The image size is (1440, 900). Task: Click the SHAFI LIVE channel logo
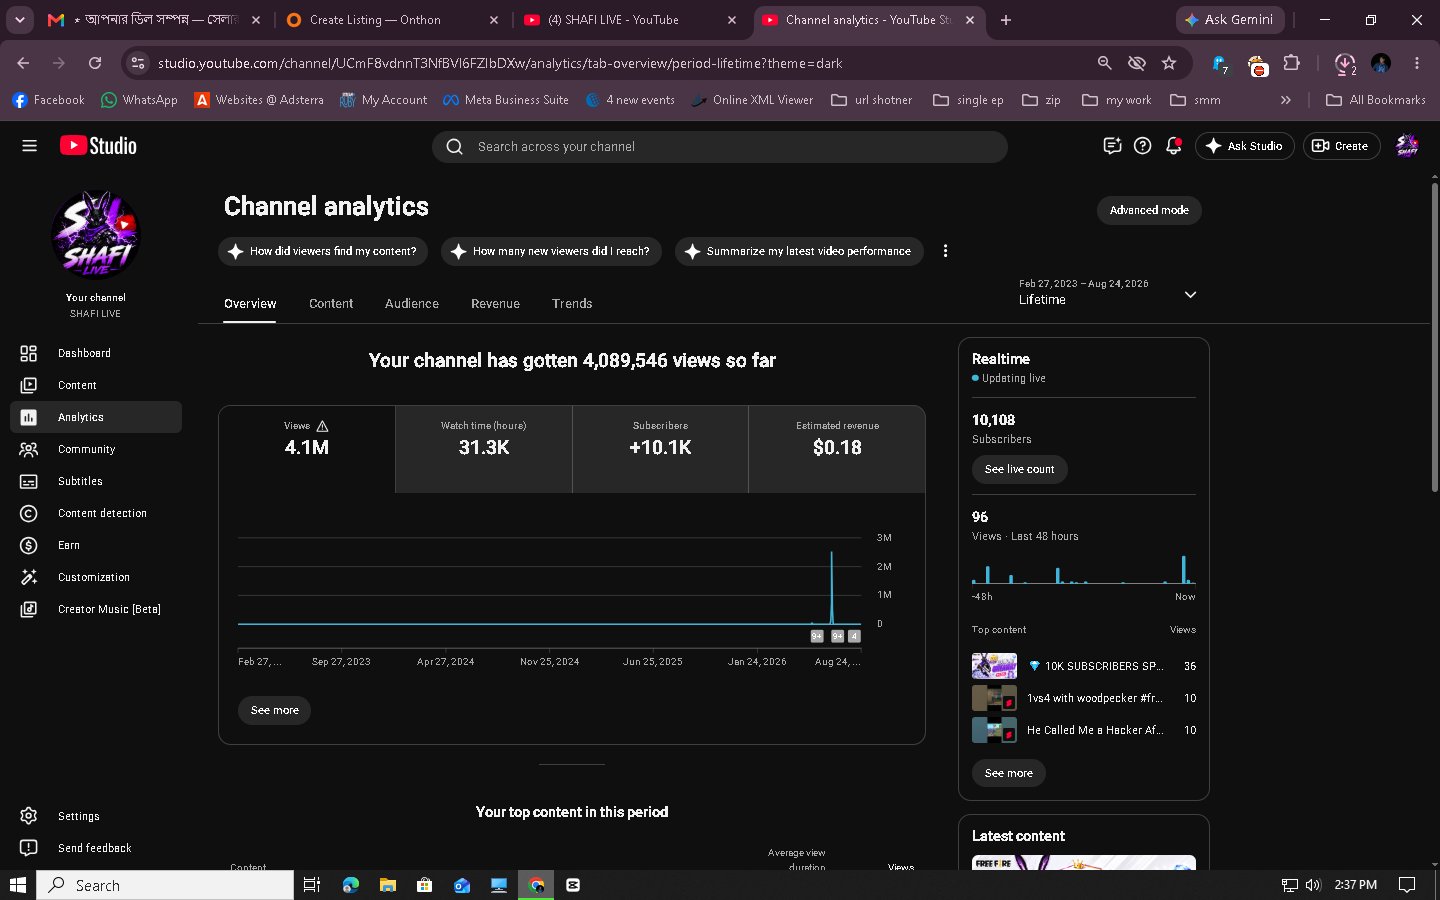pos(96,235)
